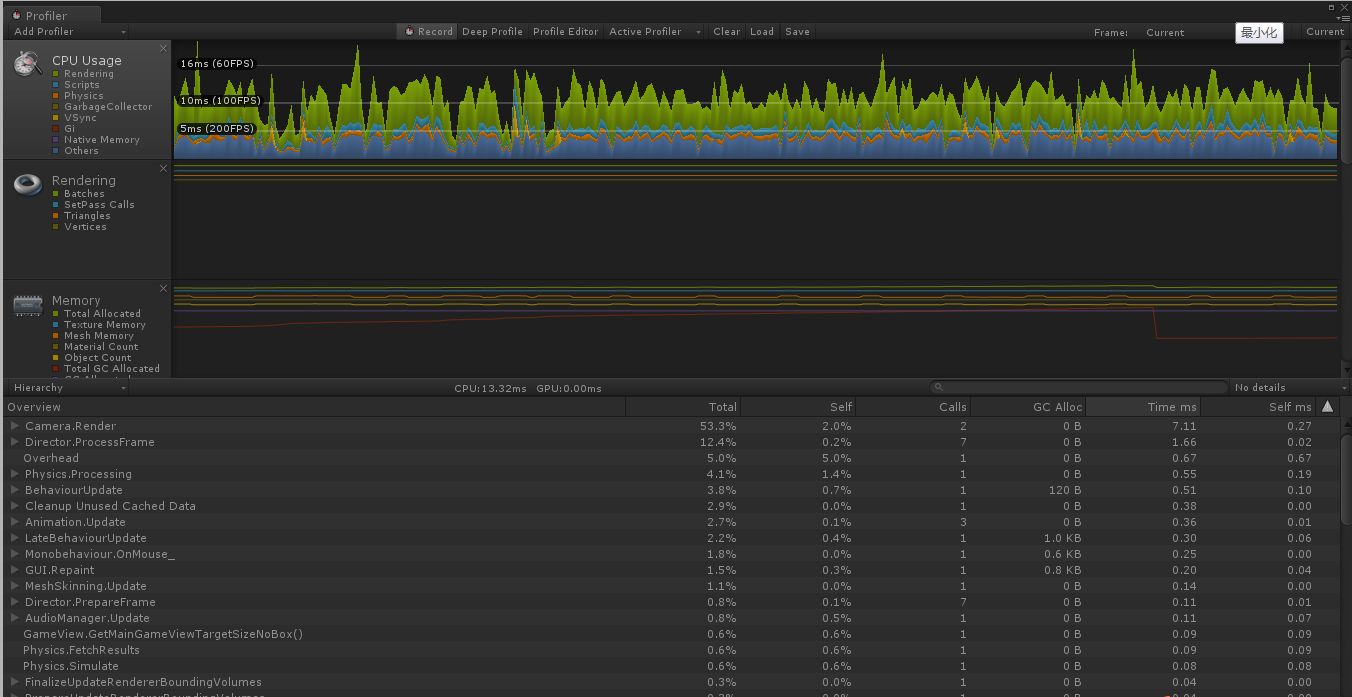The width and height of the screenshot is (1352, 697).
Task: Expand the AudioManager.Update row
Action: click(15, 618)
